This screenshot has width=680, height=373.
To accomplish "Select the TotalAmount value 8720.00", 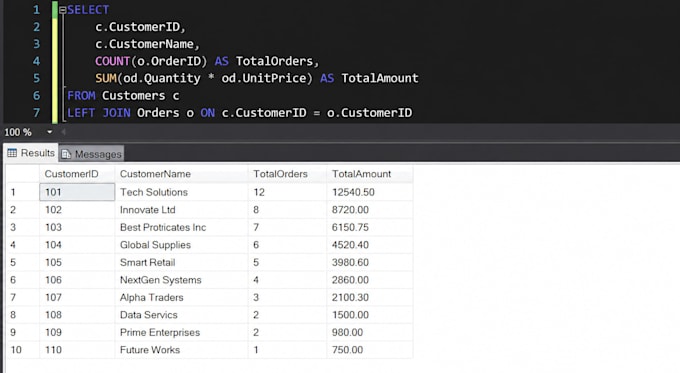I will point(369,210).
